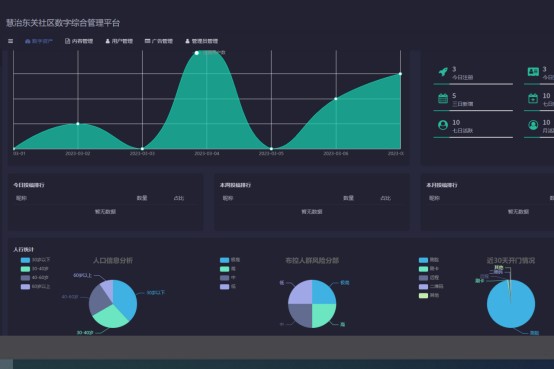The width and height of the screenshot is (554, 369).
Task: Click the gray bottom-left quarter of risk pie
Action: pyautogui.click(x=301, y=315)
